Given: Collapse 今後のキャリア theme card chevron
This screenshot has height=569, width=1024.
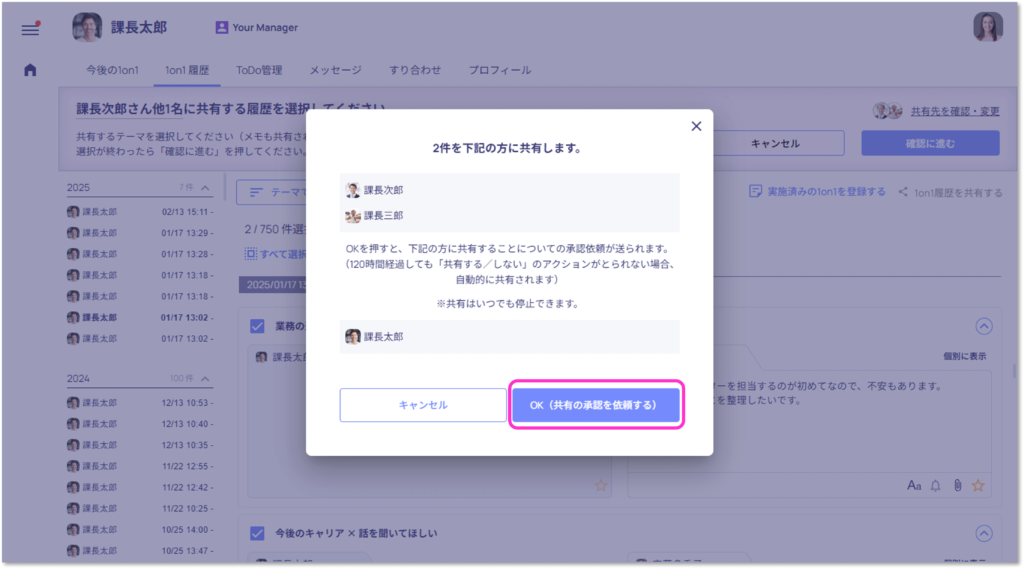Looking at the screenshot, I should [984, 533].
